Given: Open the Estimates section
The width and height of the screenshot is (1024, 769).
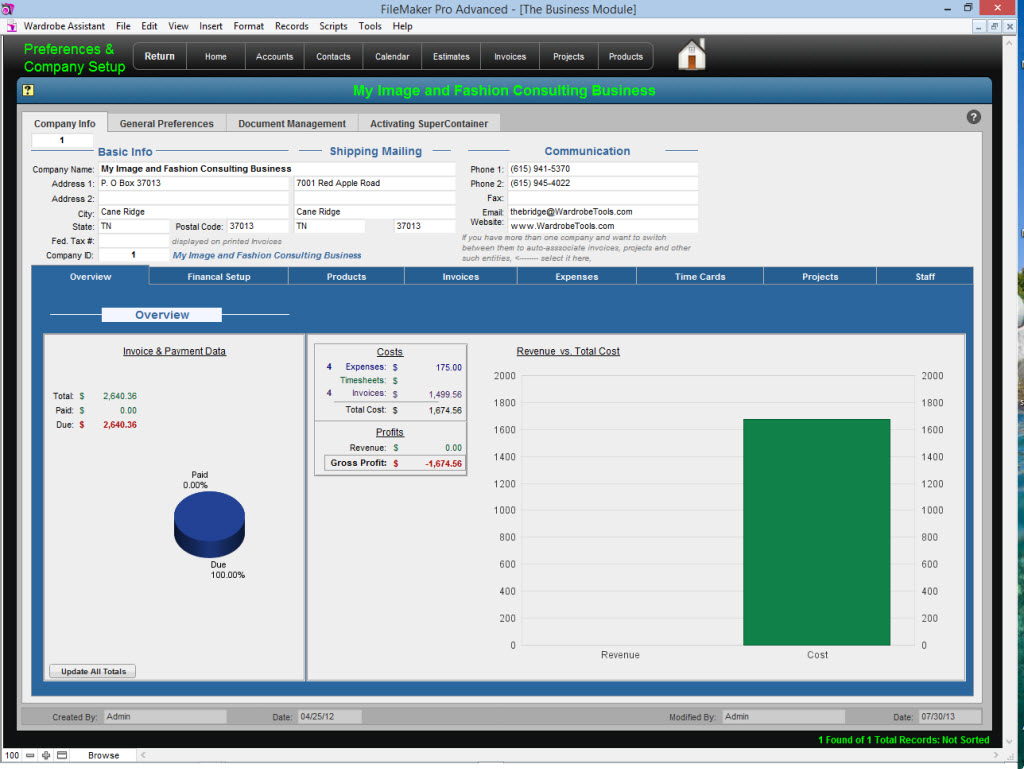Looking at the screenshot, I should (x=451, y=56).
